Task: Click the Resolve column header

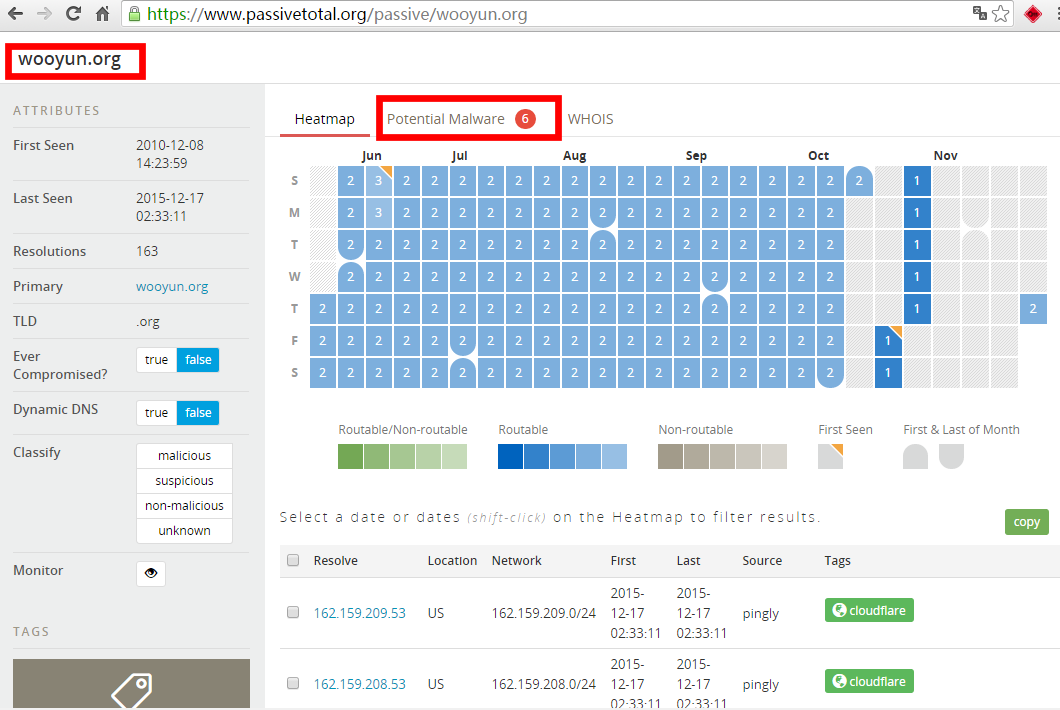Action: [335, 561]
